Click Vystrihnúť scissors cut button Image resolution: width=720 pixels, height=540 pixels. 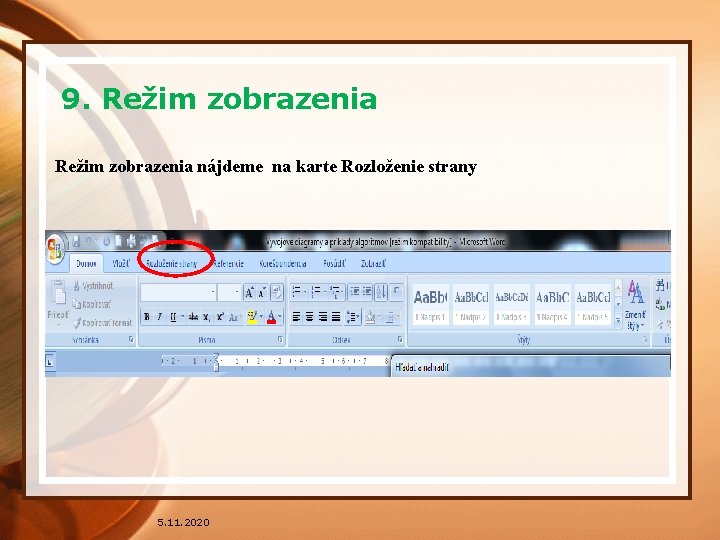tap(93, 286)
